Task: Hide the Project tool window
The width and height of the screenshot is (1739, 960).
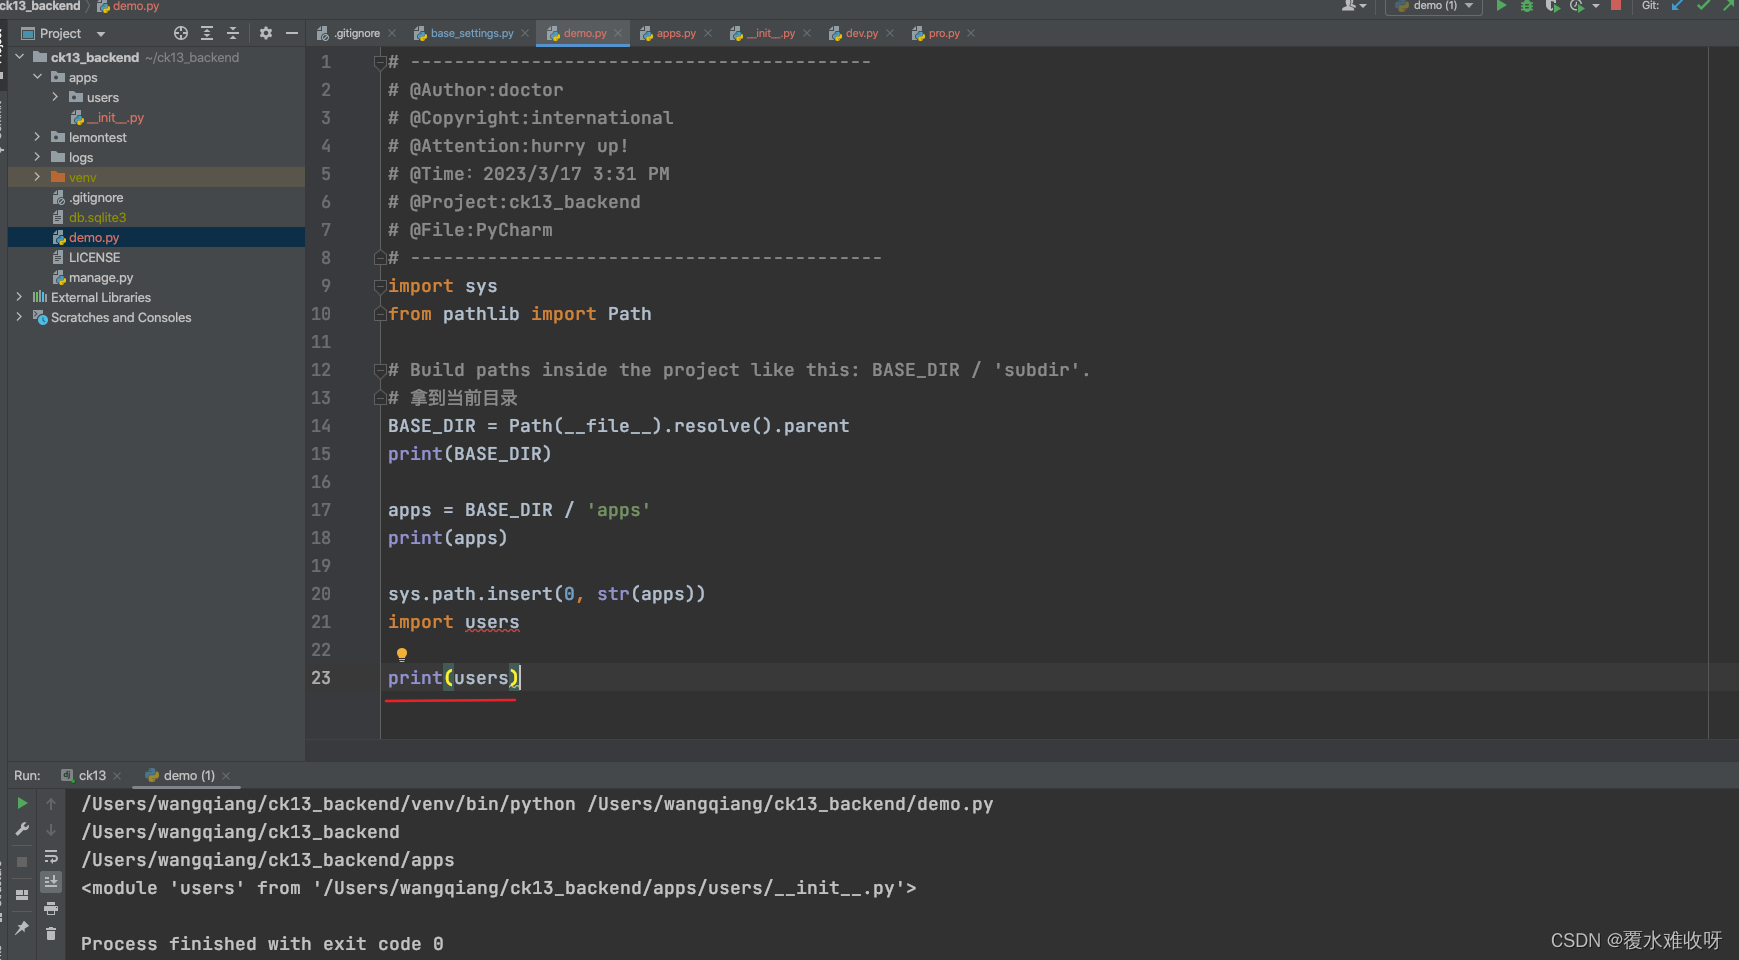Action: pyautogui.click(x=292, y=33)
